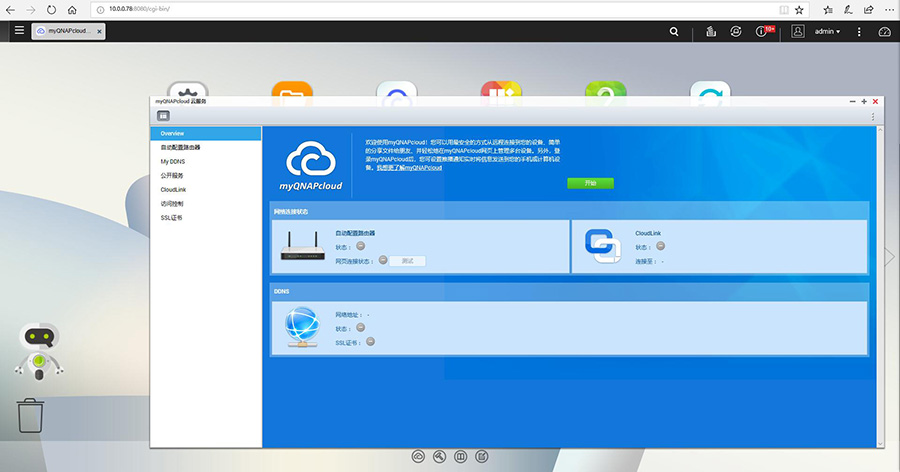This screenshot has width=900, height=472.
Task: Open the recycle bin on the desktop
Action: (x=31, y=415)
